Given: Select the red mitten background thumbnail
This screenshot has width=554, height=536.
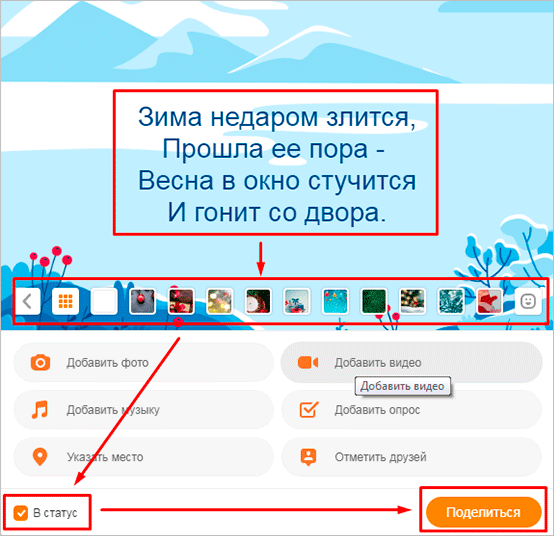Looking at the screenshot, I should pyautogui.click(x=489, y=301).
